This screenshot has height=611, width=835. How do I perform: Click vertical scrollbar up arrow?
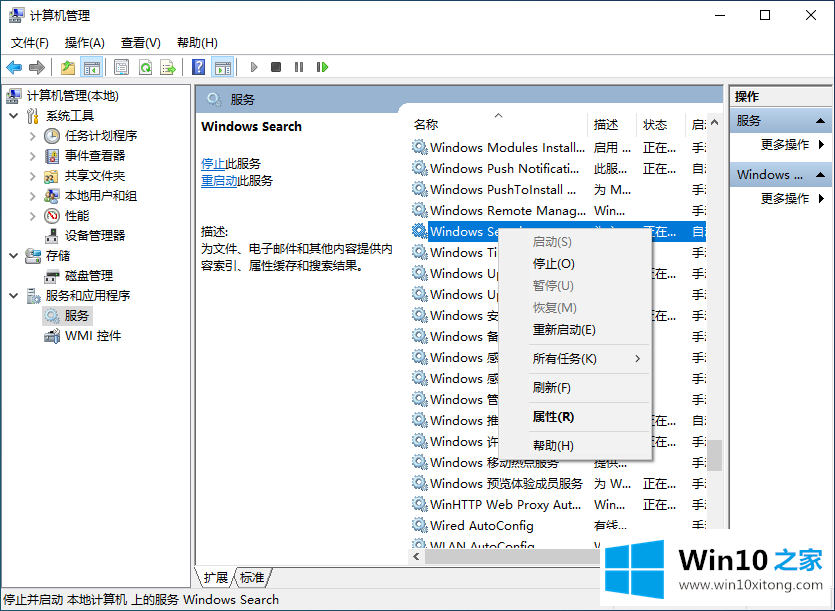[715, 123]
